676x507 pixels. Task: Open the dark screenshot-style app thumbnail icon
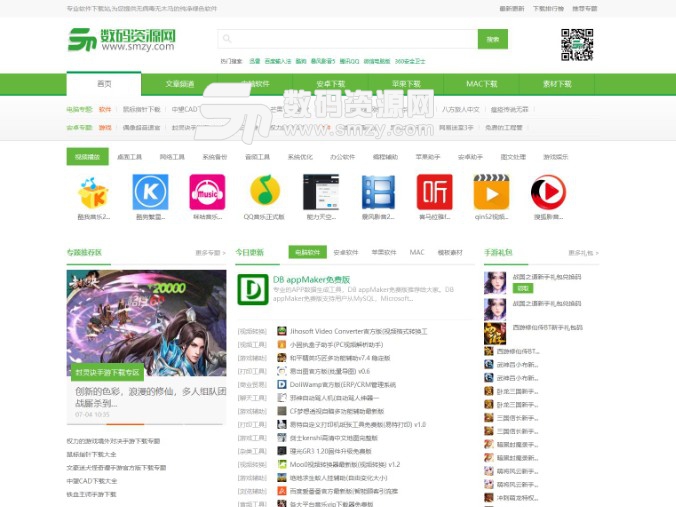coord(321,192)
